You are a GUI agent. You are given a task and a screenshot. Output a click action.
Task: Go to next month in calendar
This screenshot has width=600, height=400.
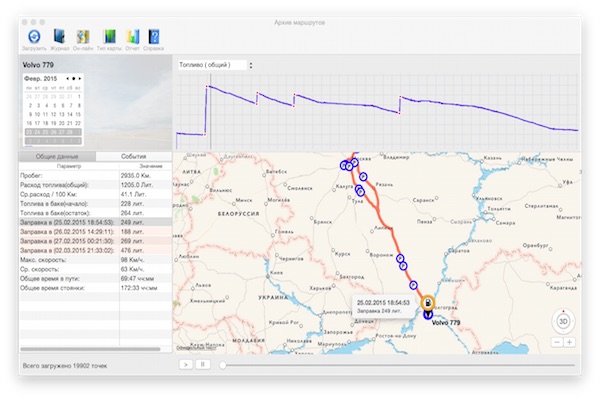coord(79,78)
